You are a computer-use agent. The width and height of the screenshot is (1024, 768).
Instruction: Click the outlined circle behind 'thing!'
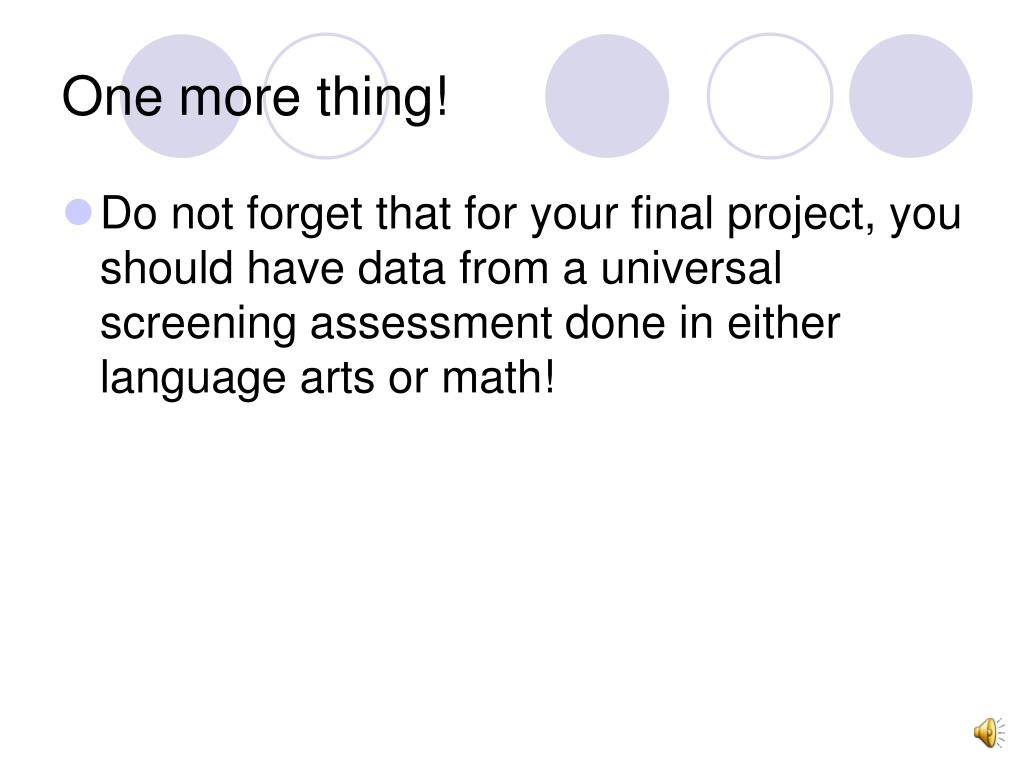pyautogui.click(x=327, y=96)
